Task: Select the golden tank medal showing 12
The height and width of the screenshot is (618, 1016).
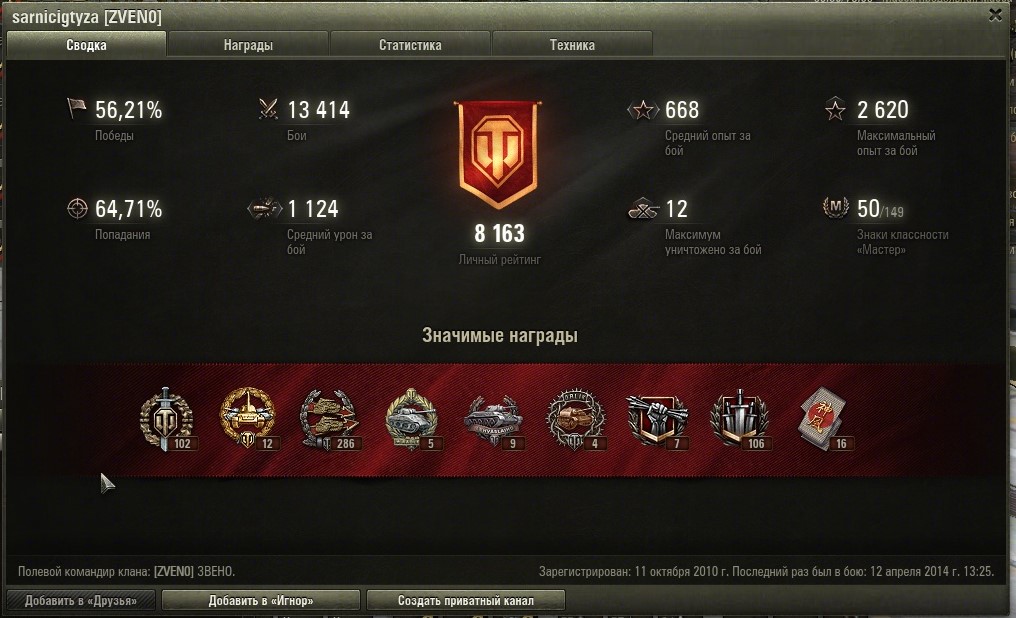Action: pyautogui.click(x=248, y=418)
